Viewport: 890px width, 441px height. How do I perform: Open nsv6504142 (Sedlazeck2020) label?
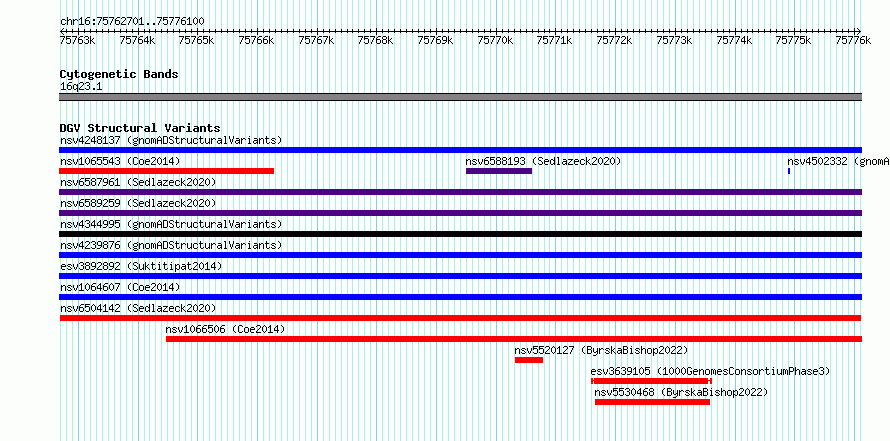pos(138,308)
